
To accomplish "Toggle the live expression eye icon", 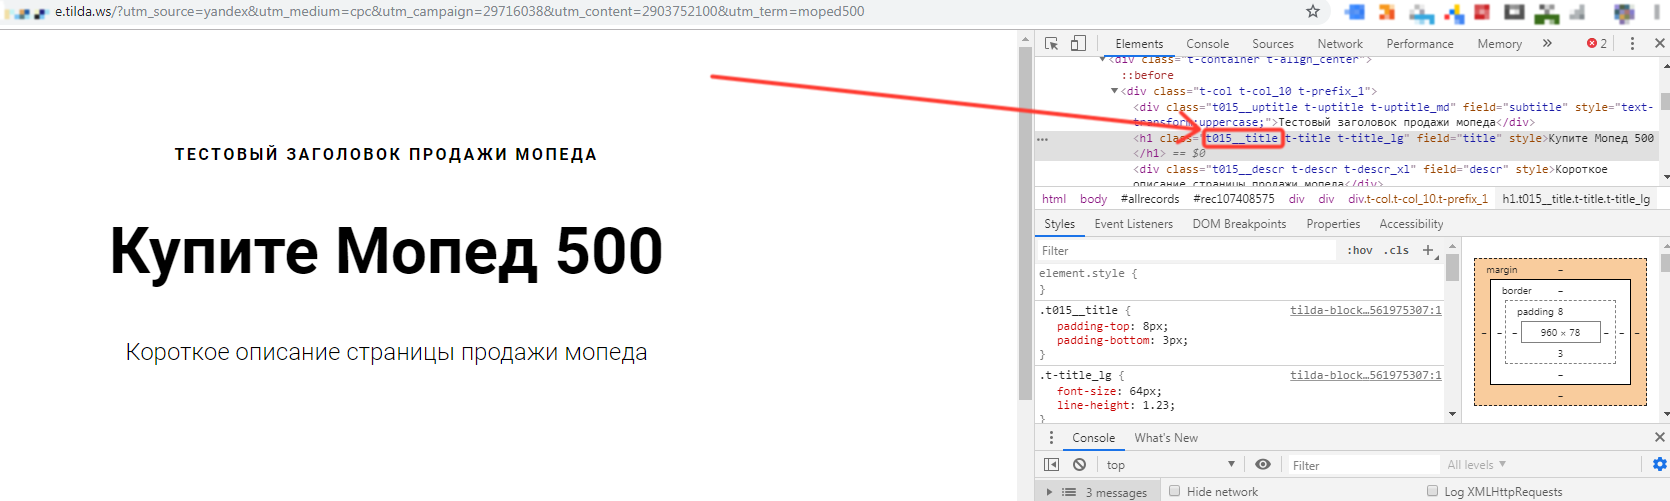I will 1263,465.
